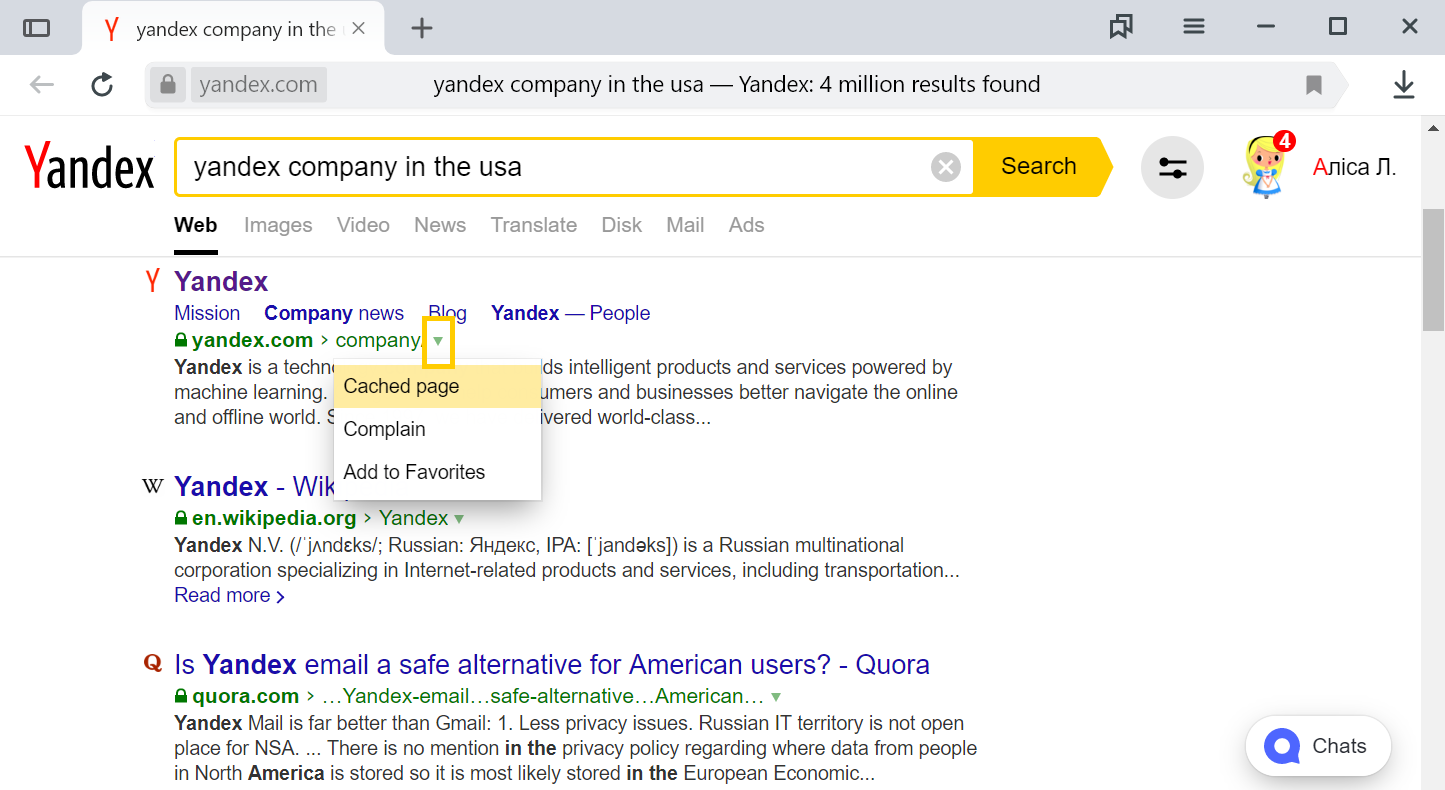The height and width of the screenshot is (790, 1445).
Task: Click the Аліса Л. account name
Action: click(1354, 167)
